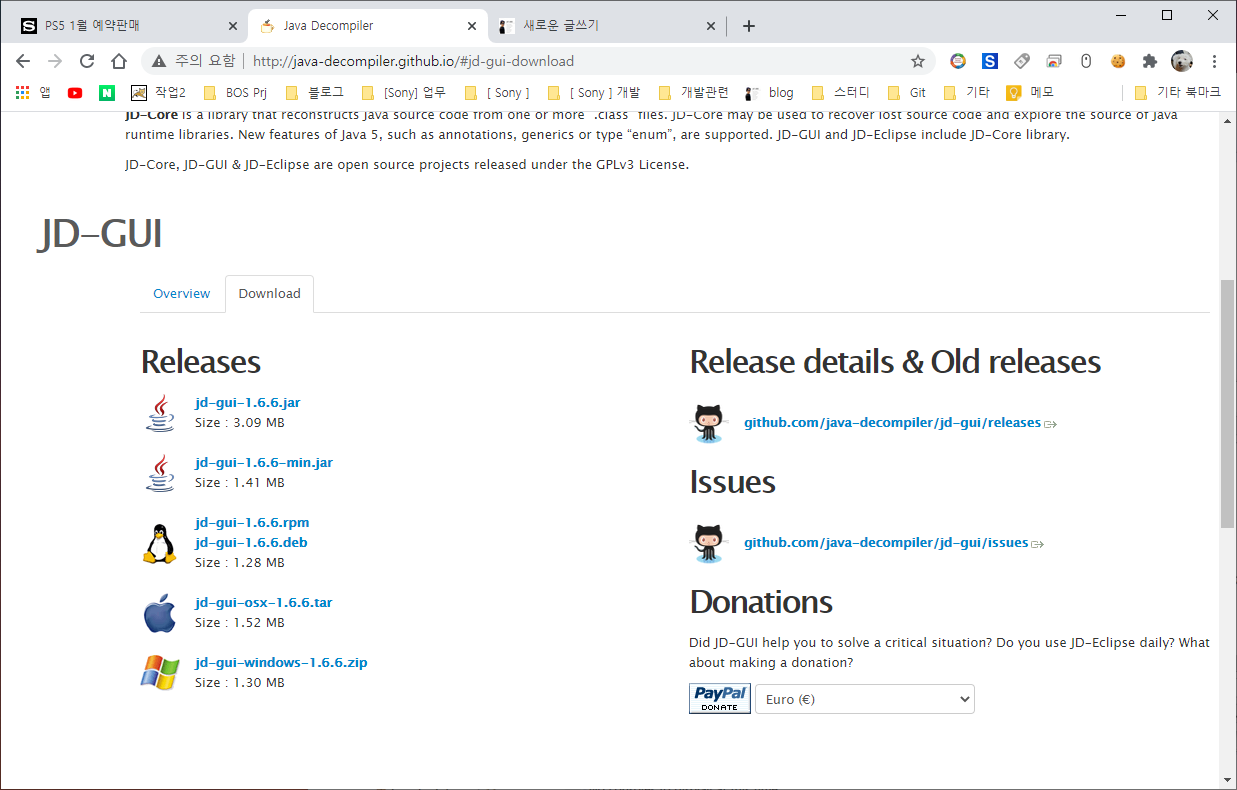The width and height of the screenshot is (1237, 790).
Task: Click the PayPal Donate button
Action: pos(720,698)
